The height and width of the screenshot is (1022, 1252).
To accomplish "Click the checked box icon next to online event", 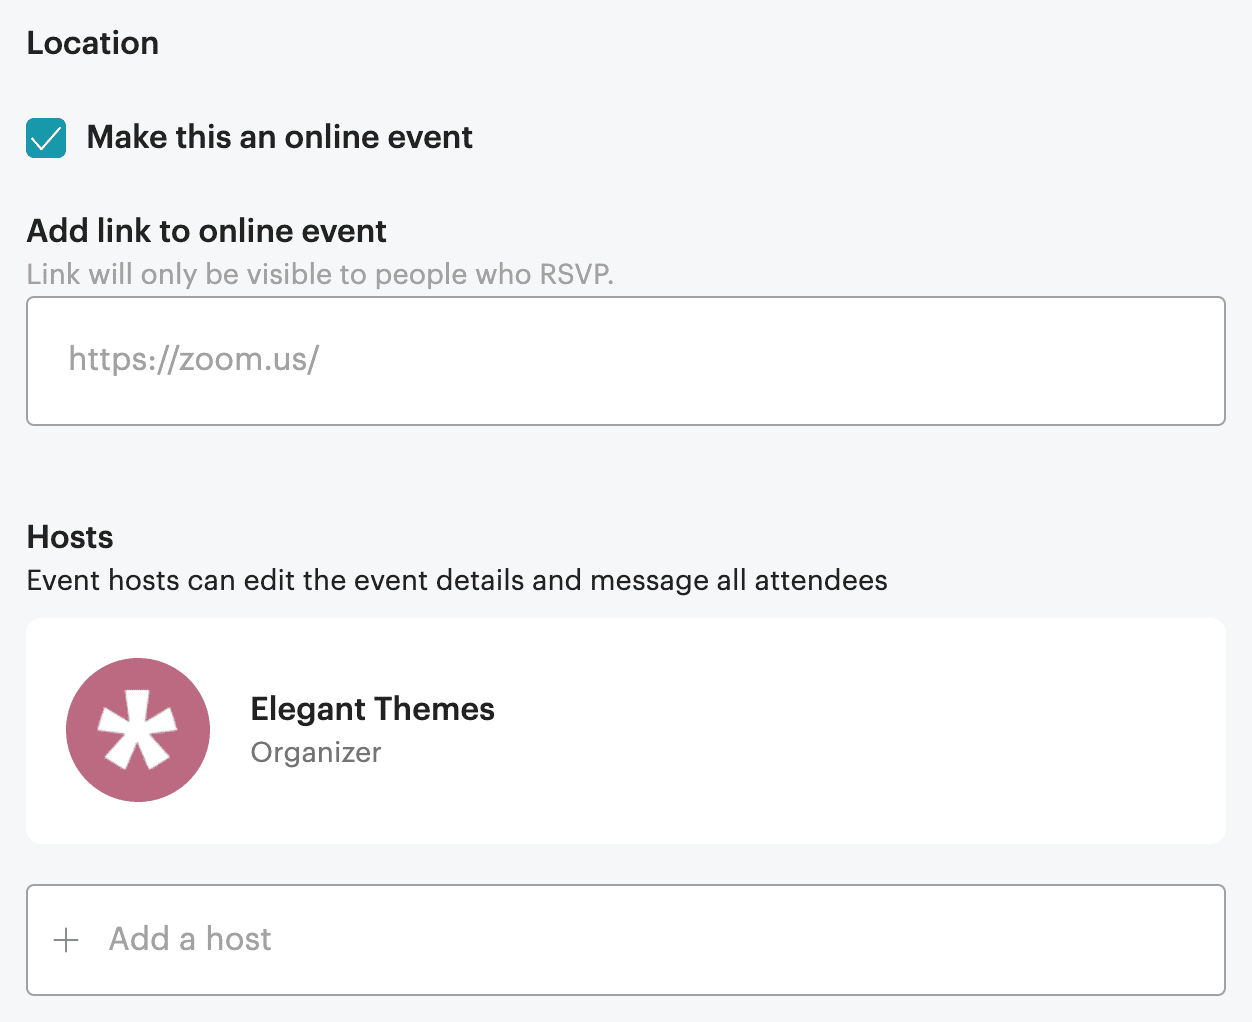I will click(45, 138).
